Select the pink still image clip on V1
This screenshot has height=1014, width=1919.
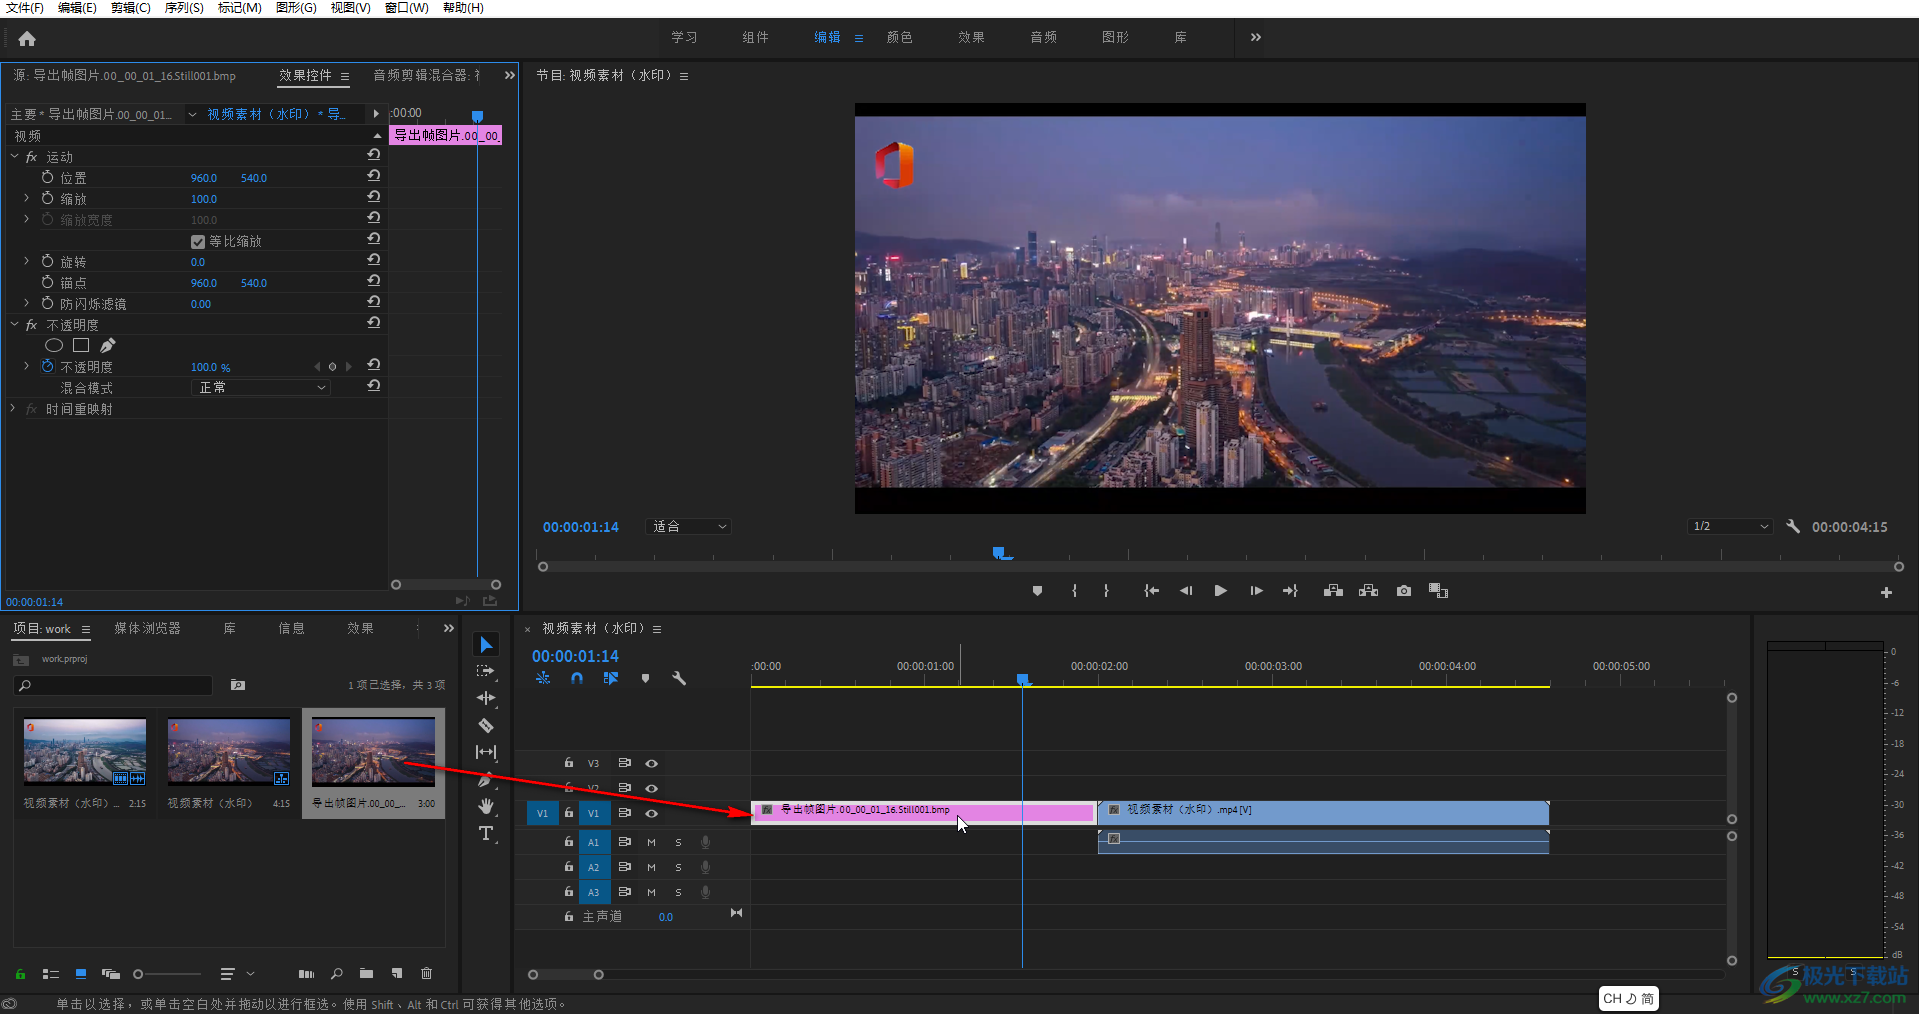[x=922, y=812]
